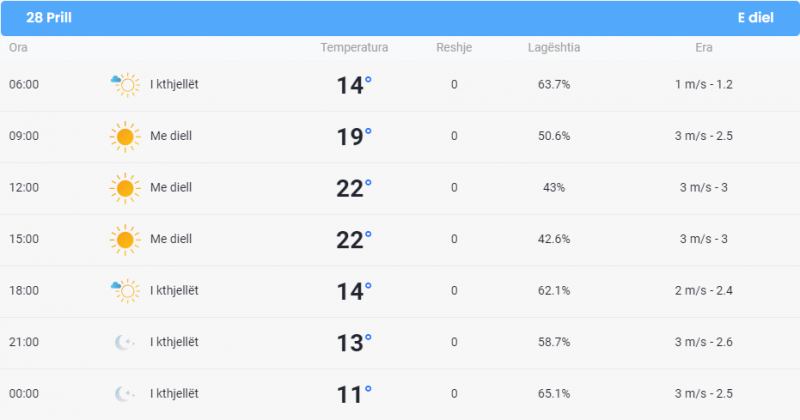800x420 pixels.
Task: Click the Lagështia column header
Action: point(554,47)
